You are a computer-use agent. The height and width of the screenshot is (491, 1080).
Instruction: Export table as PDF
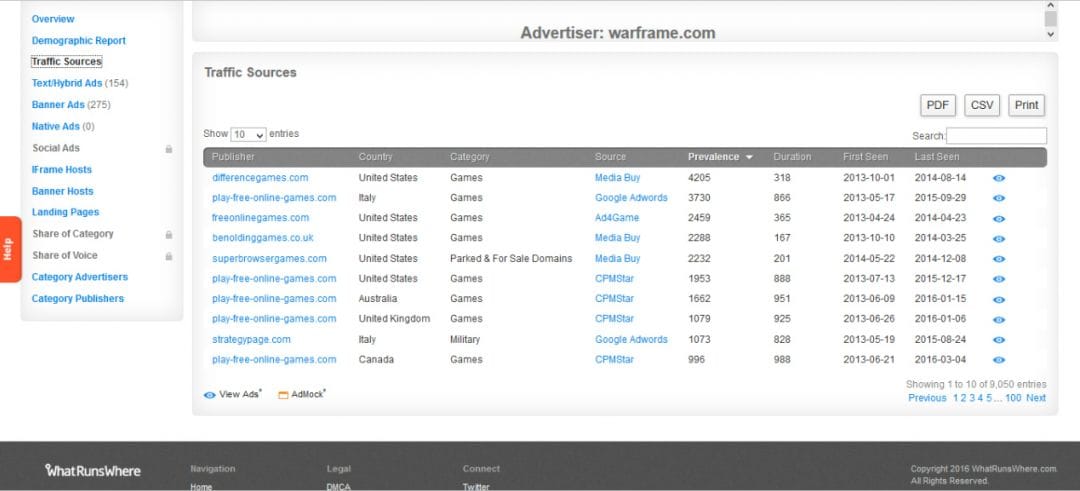937,105
